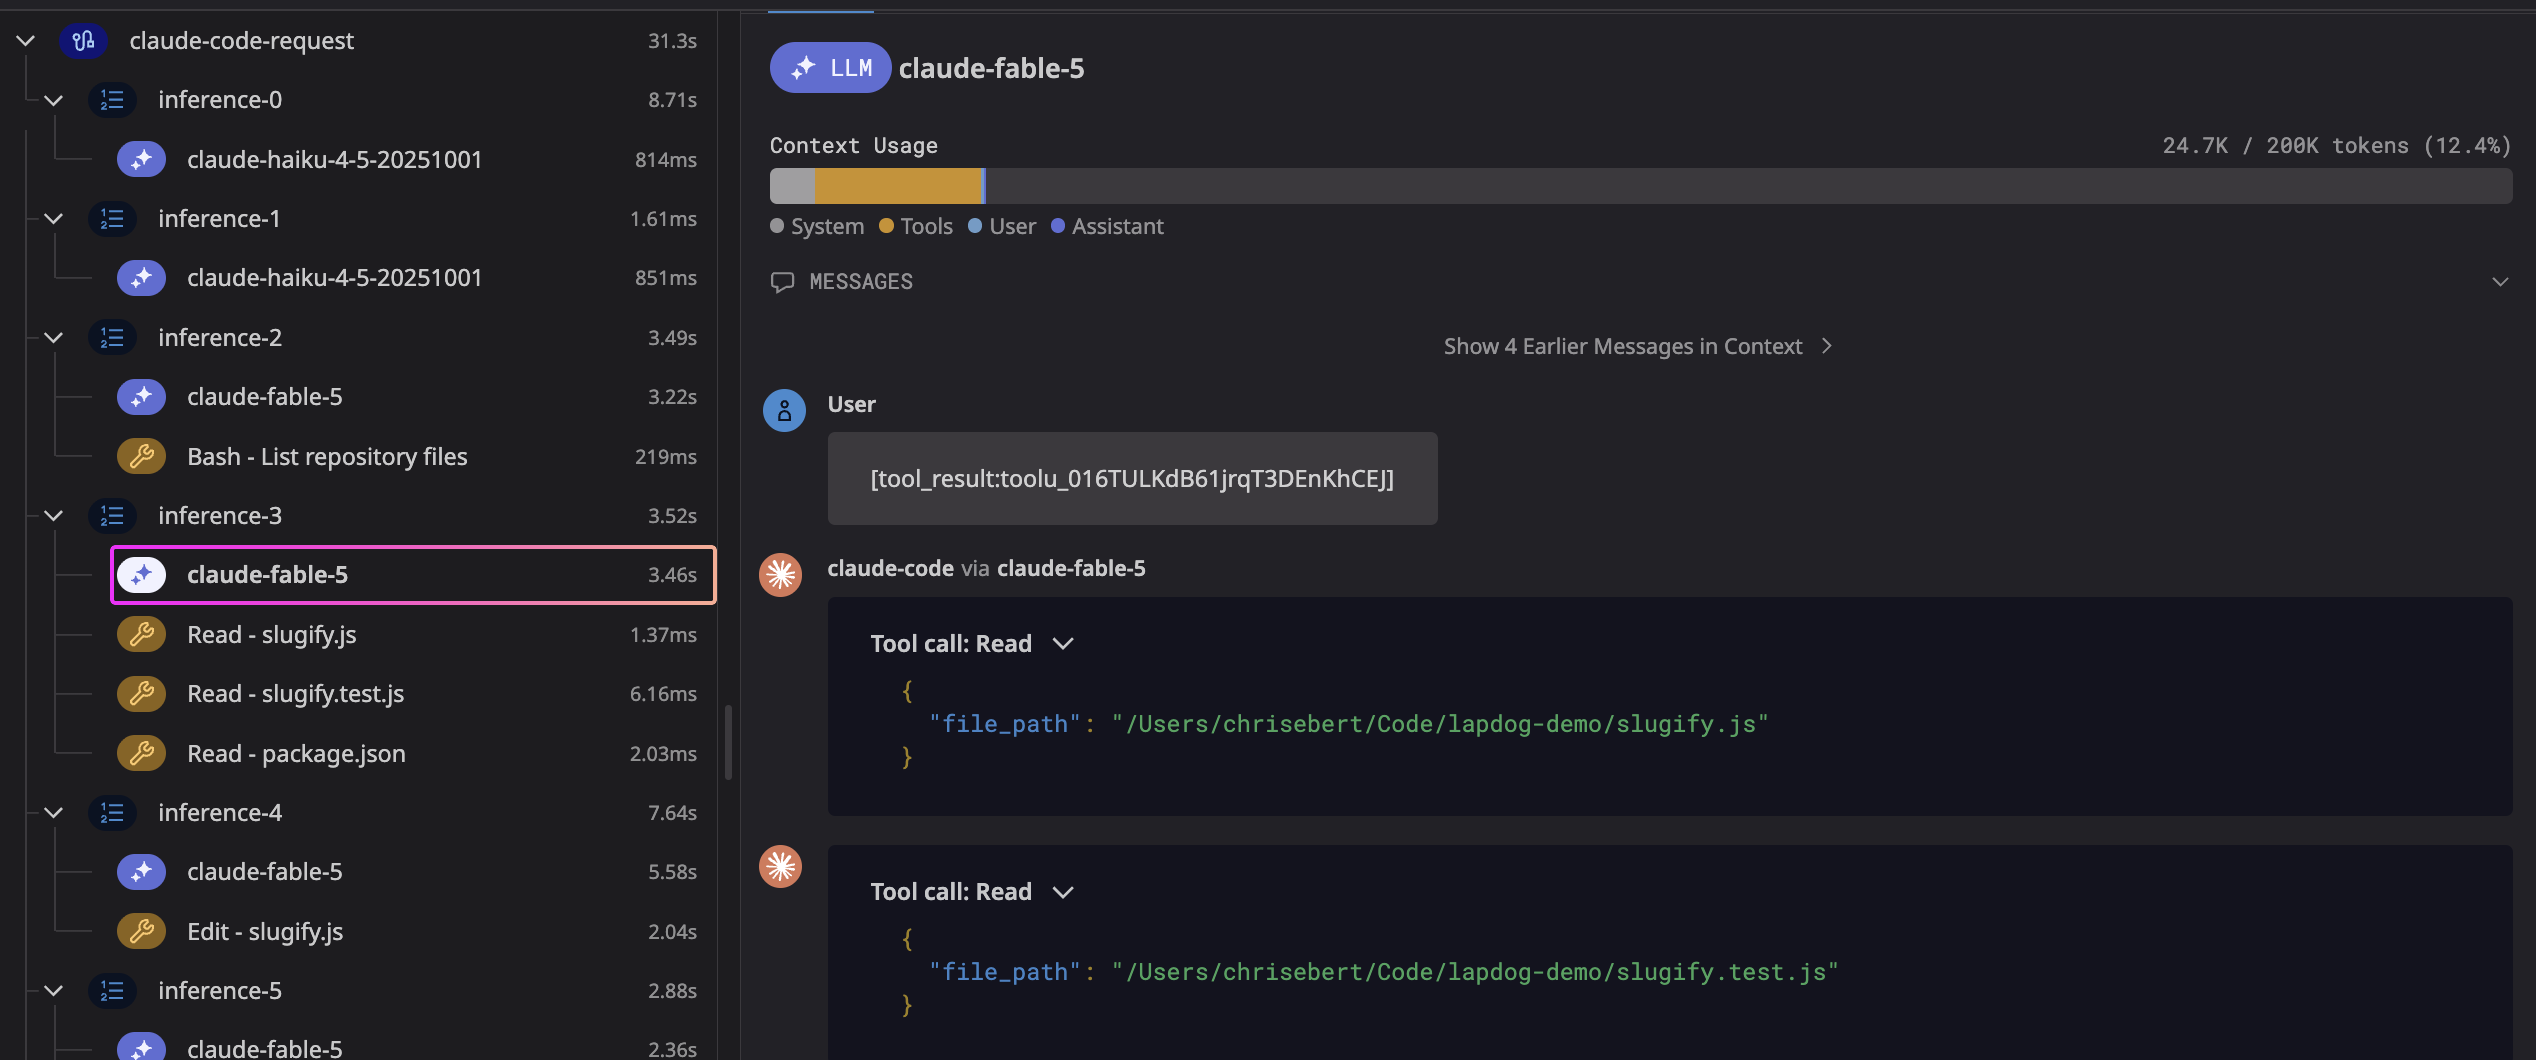Image resolution: width=2536 pixels, height=1060 pixels.
Task: Click the Context Usage progress bar
Action: click(1640, 186)
